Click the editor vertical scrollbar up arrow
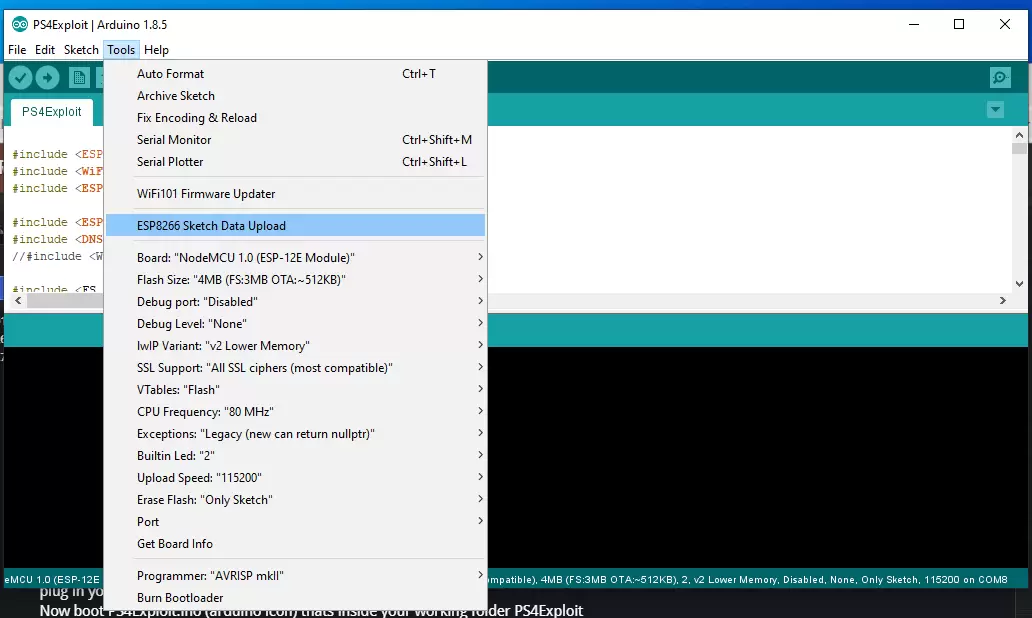Viewport: 1032px width, 618px height. [x=1019, y=135]
